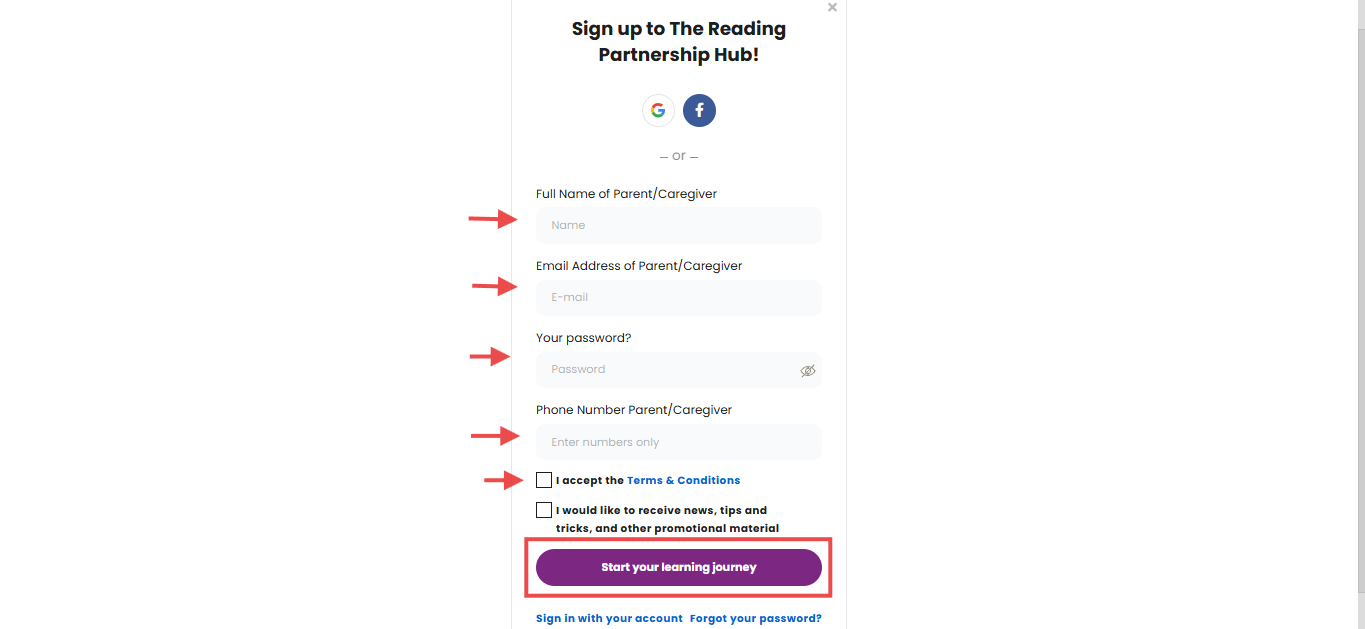Screen dimensions: 1365x629
Task: Enable the news and promotional material checkbox
Action: pyautogui.click(x=544, y=510)
